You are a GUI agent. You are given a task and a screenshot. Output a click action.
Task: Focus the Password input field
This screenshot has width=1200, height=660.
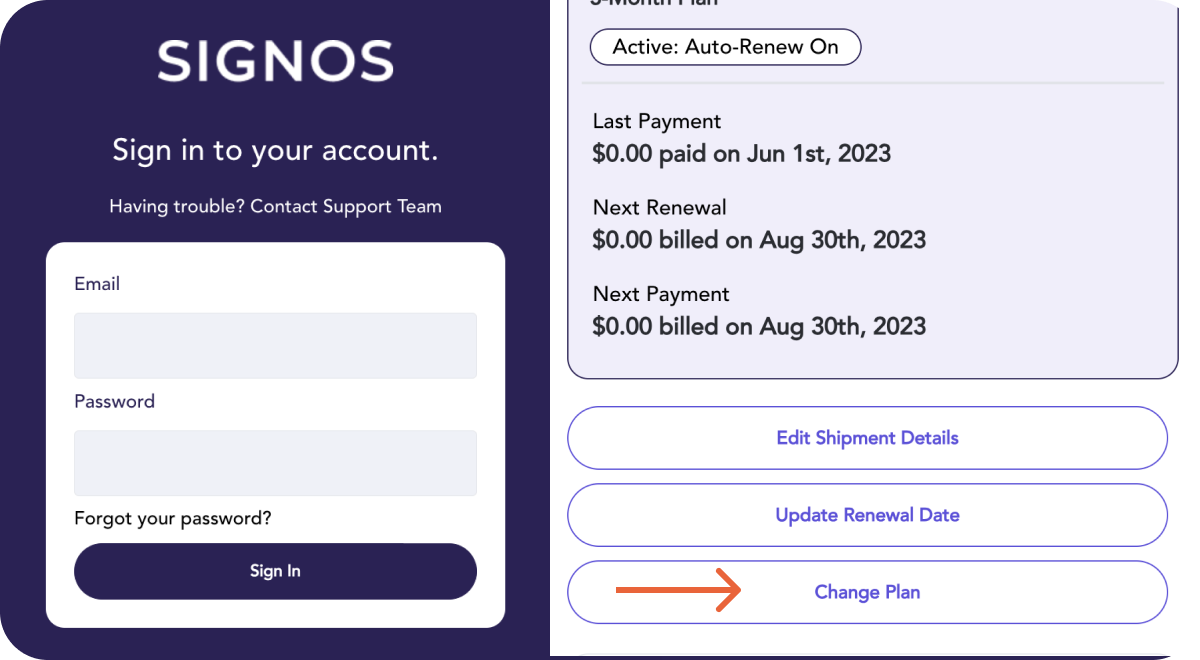(x=275, y=462)
